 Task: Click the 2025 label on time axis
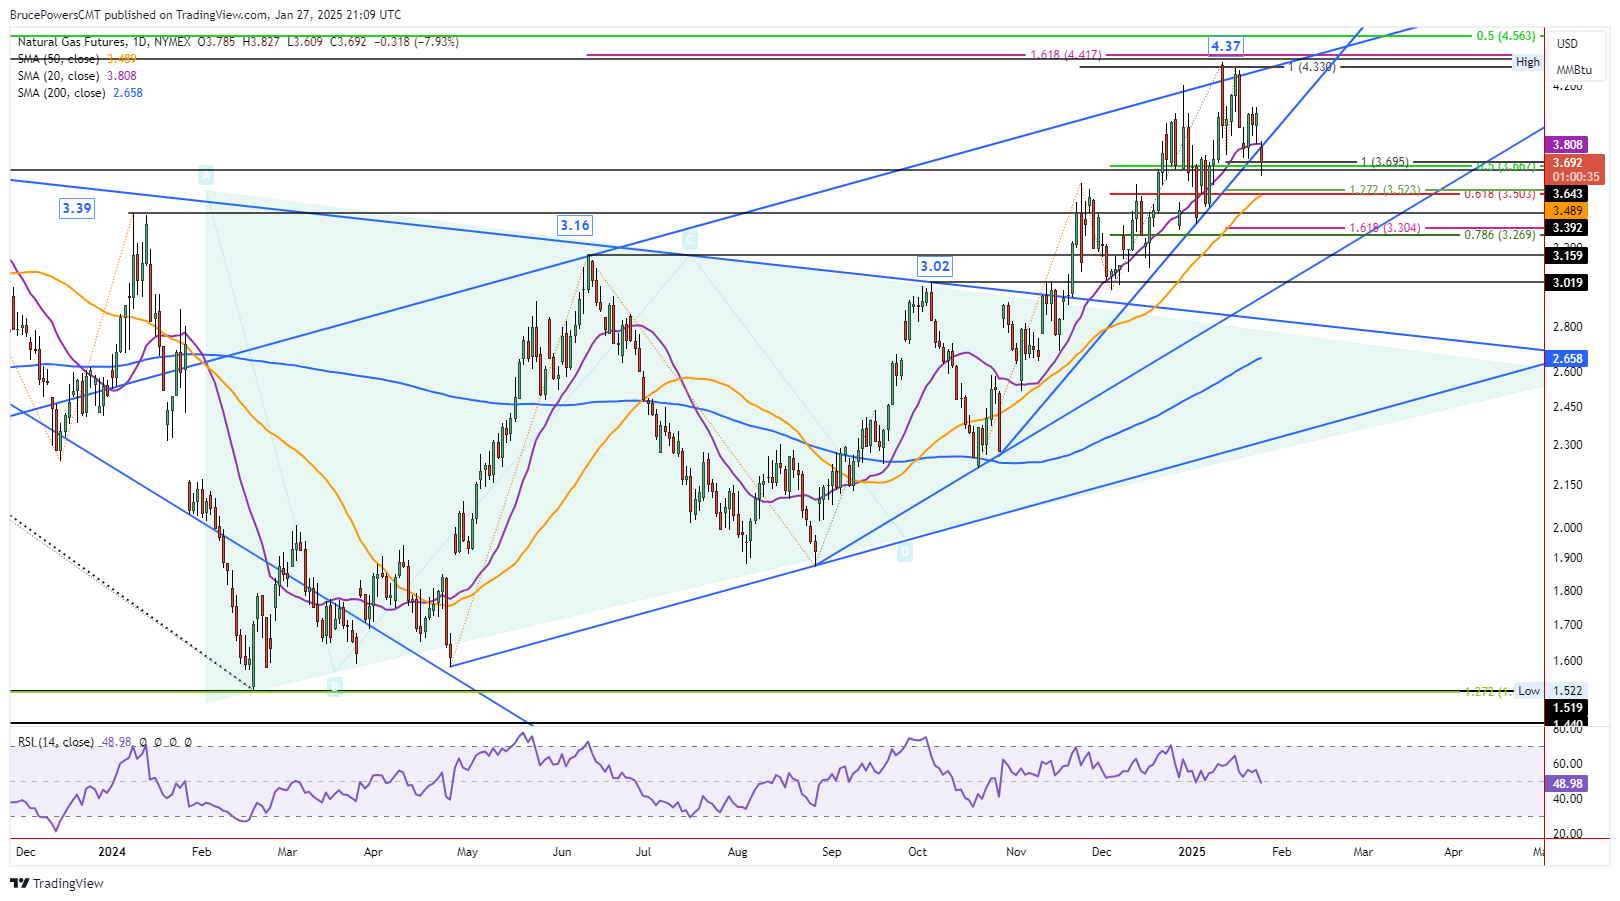click(x=1192, y=852)
